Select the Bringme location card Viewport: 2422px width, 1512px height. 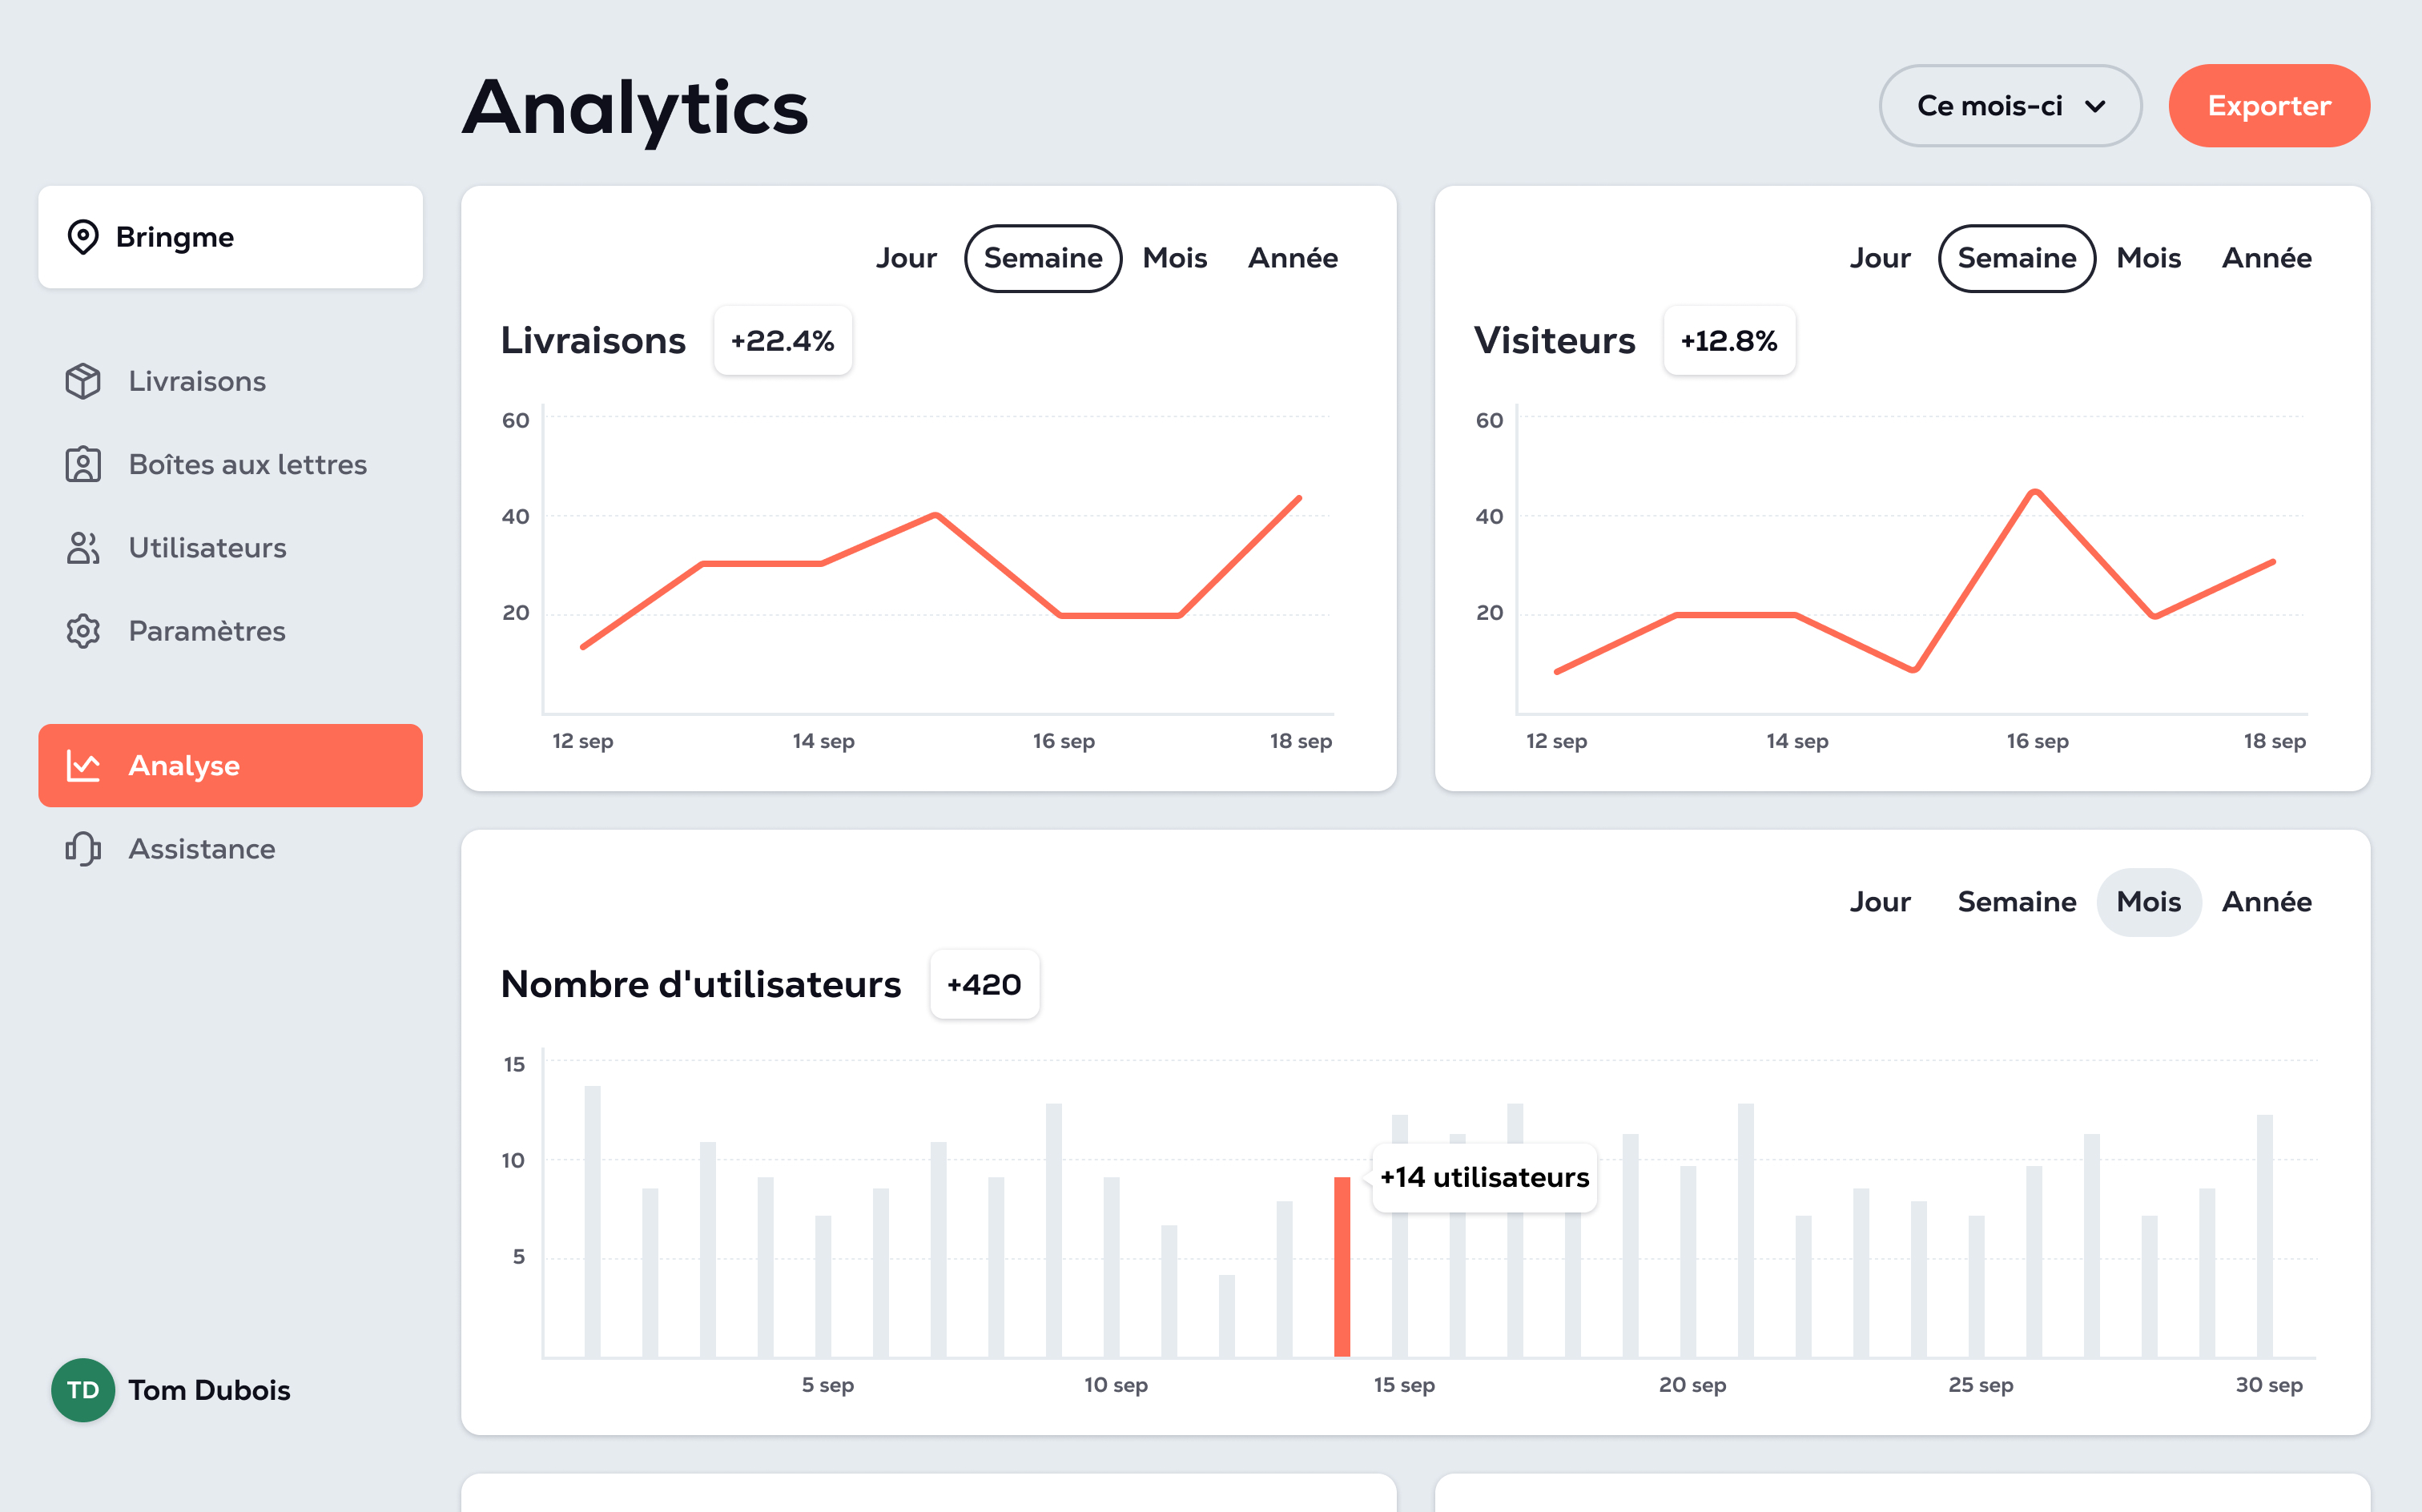(231, 237)
